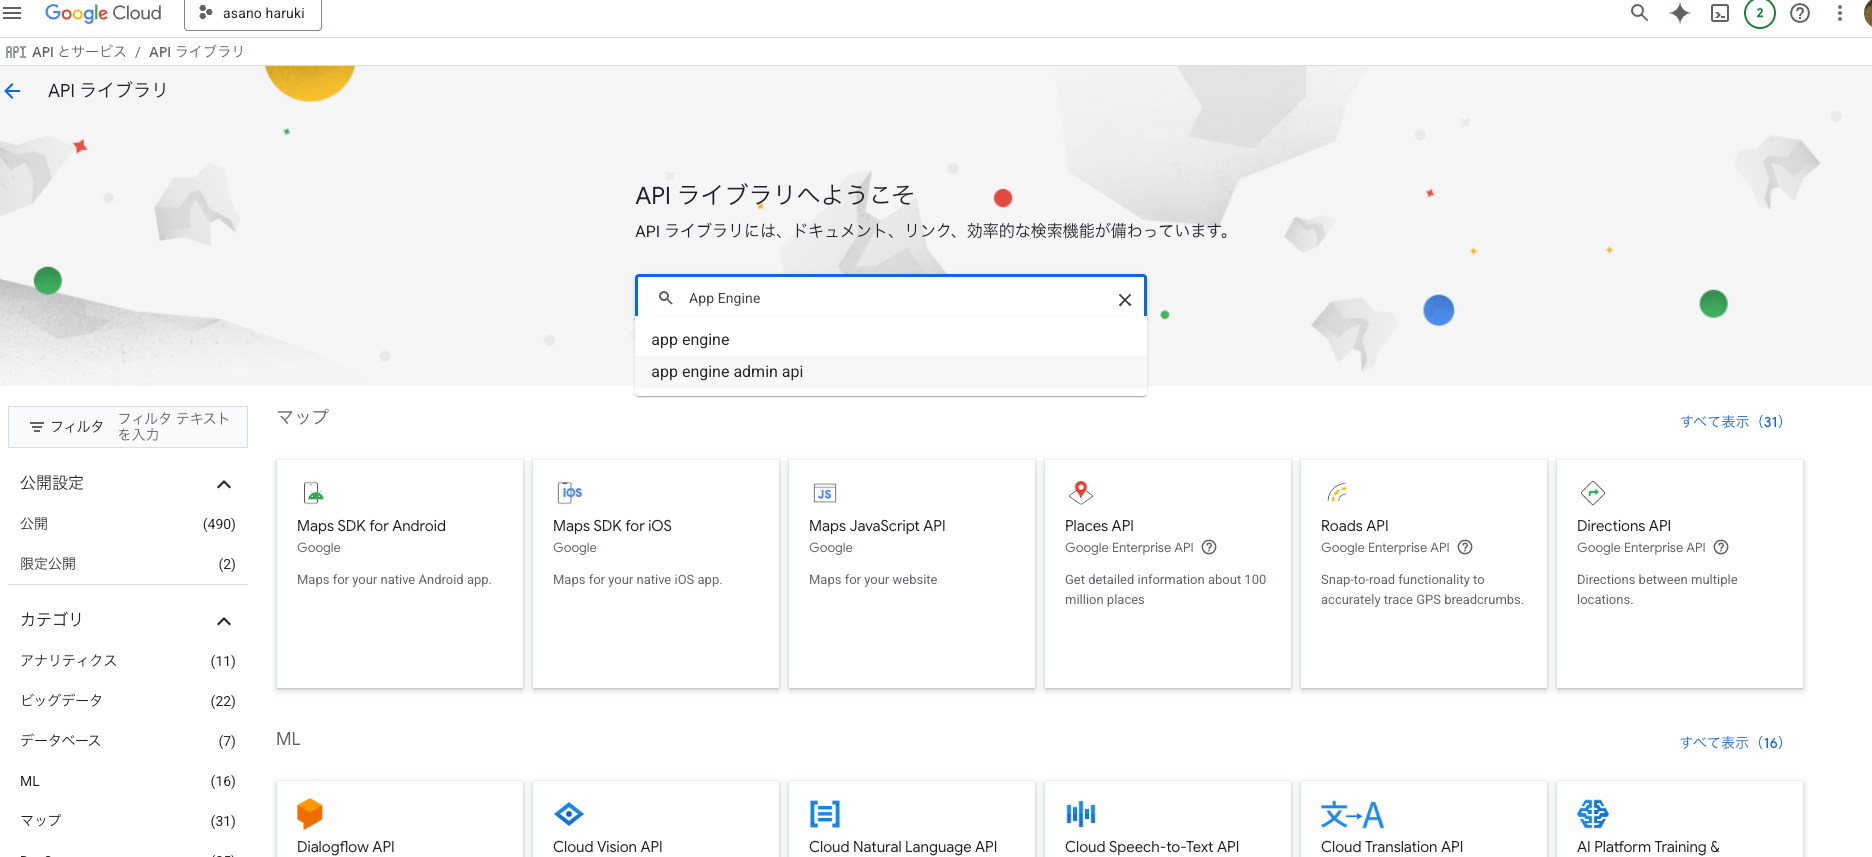Click the Places API pin icon
The height and width of the screenshot is (857, 1872).
1080,492
